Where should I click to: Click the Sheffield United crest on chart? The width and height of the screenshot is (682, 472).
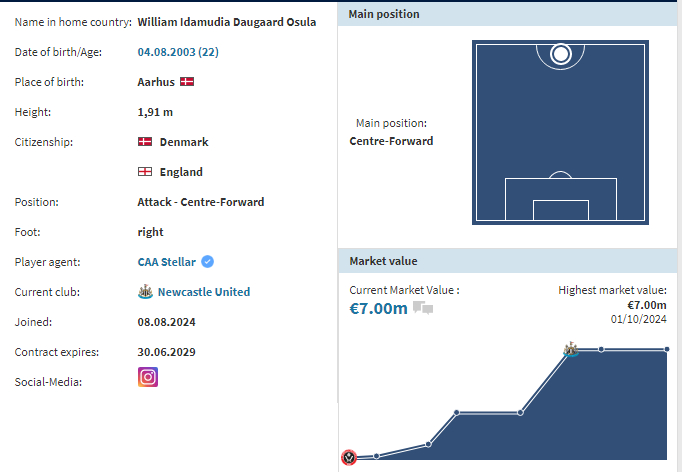[x=349, y=457]
